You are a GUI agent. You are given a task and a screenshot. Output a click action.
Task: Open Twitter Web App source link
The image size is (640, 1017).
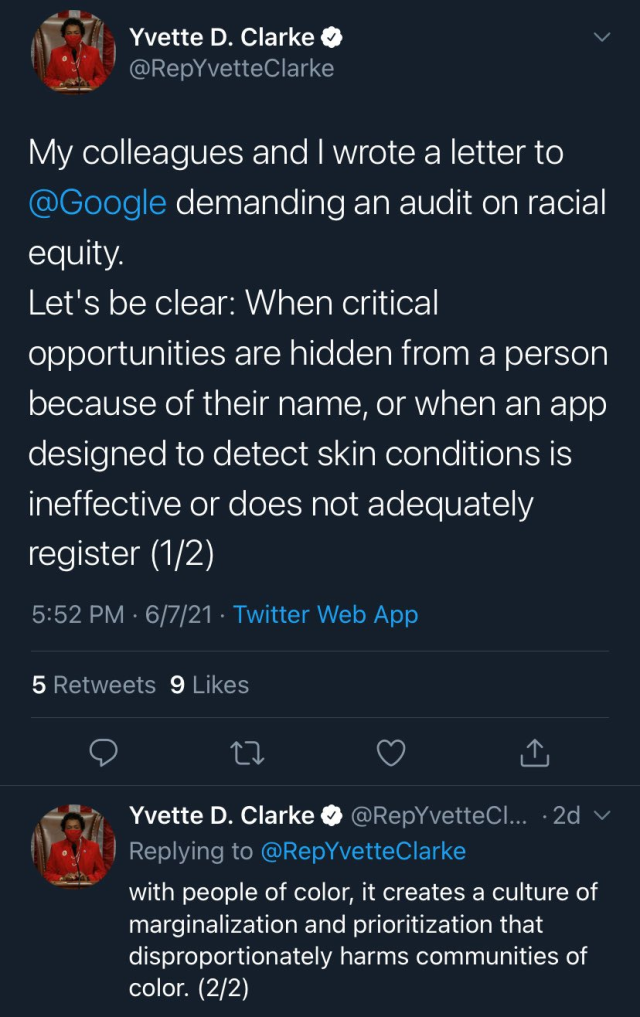pos(325,615)
